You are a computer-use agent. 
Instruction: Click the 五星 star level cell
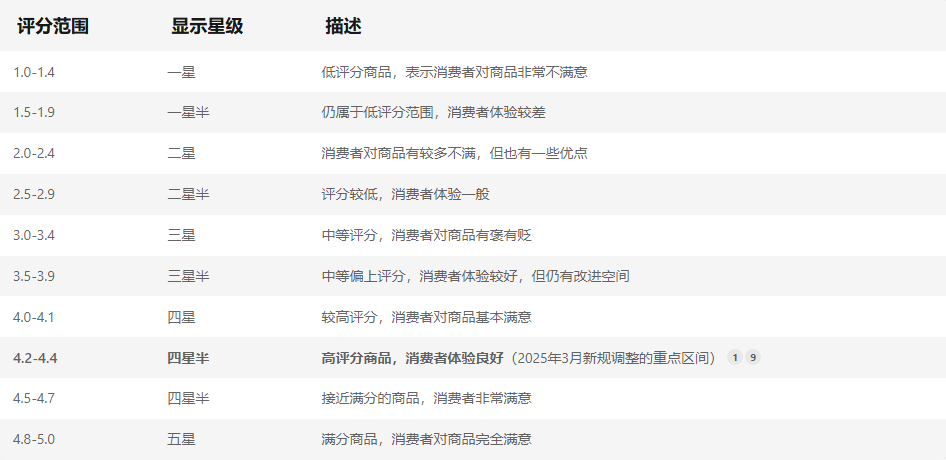(x=181, y=439)
